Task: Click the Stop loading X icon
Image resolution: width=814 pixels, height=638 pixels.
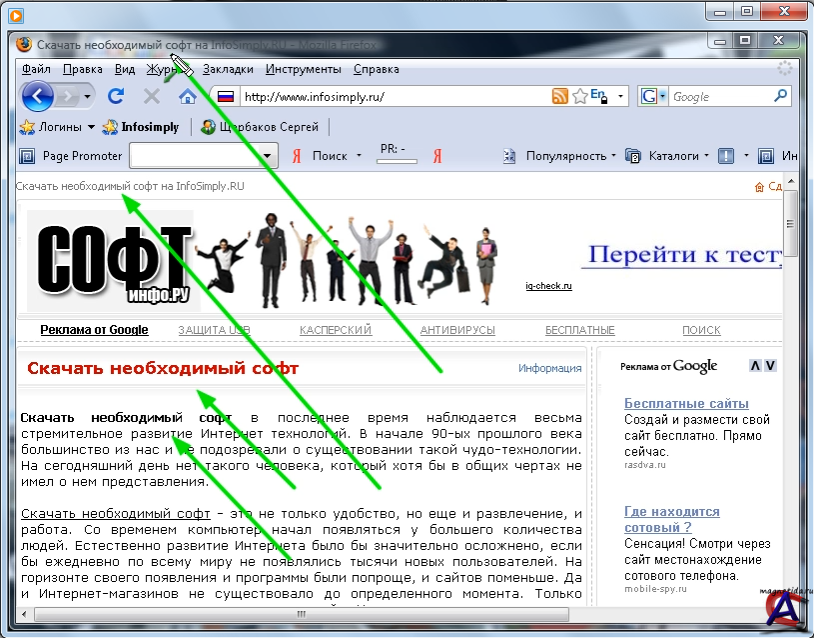Action: tap(152, 97)
